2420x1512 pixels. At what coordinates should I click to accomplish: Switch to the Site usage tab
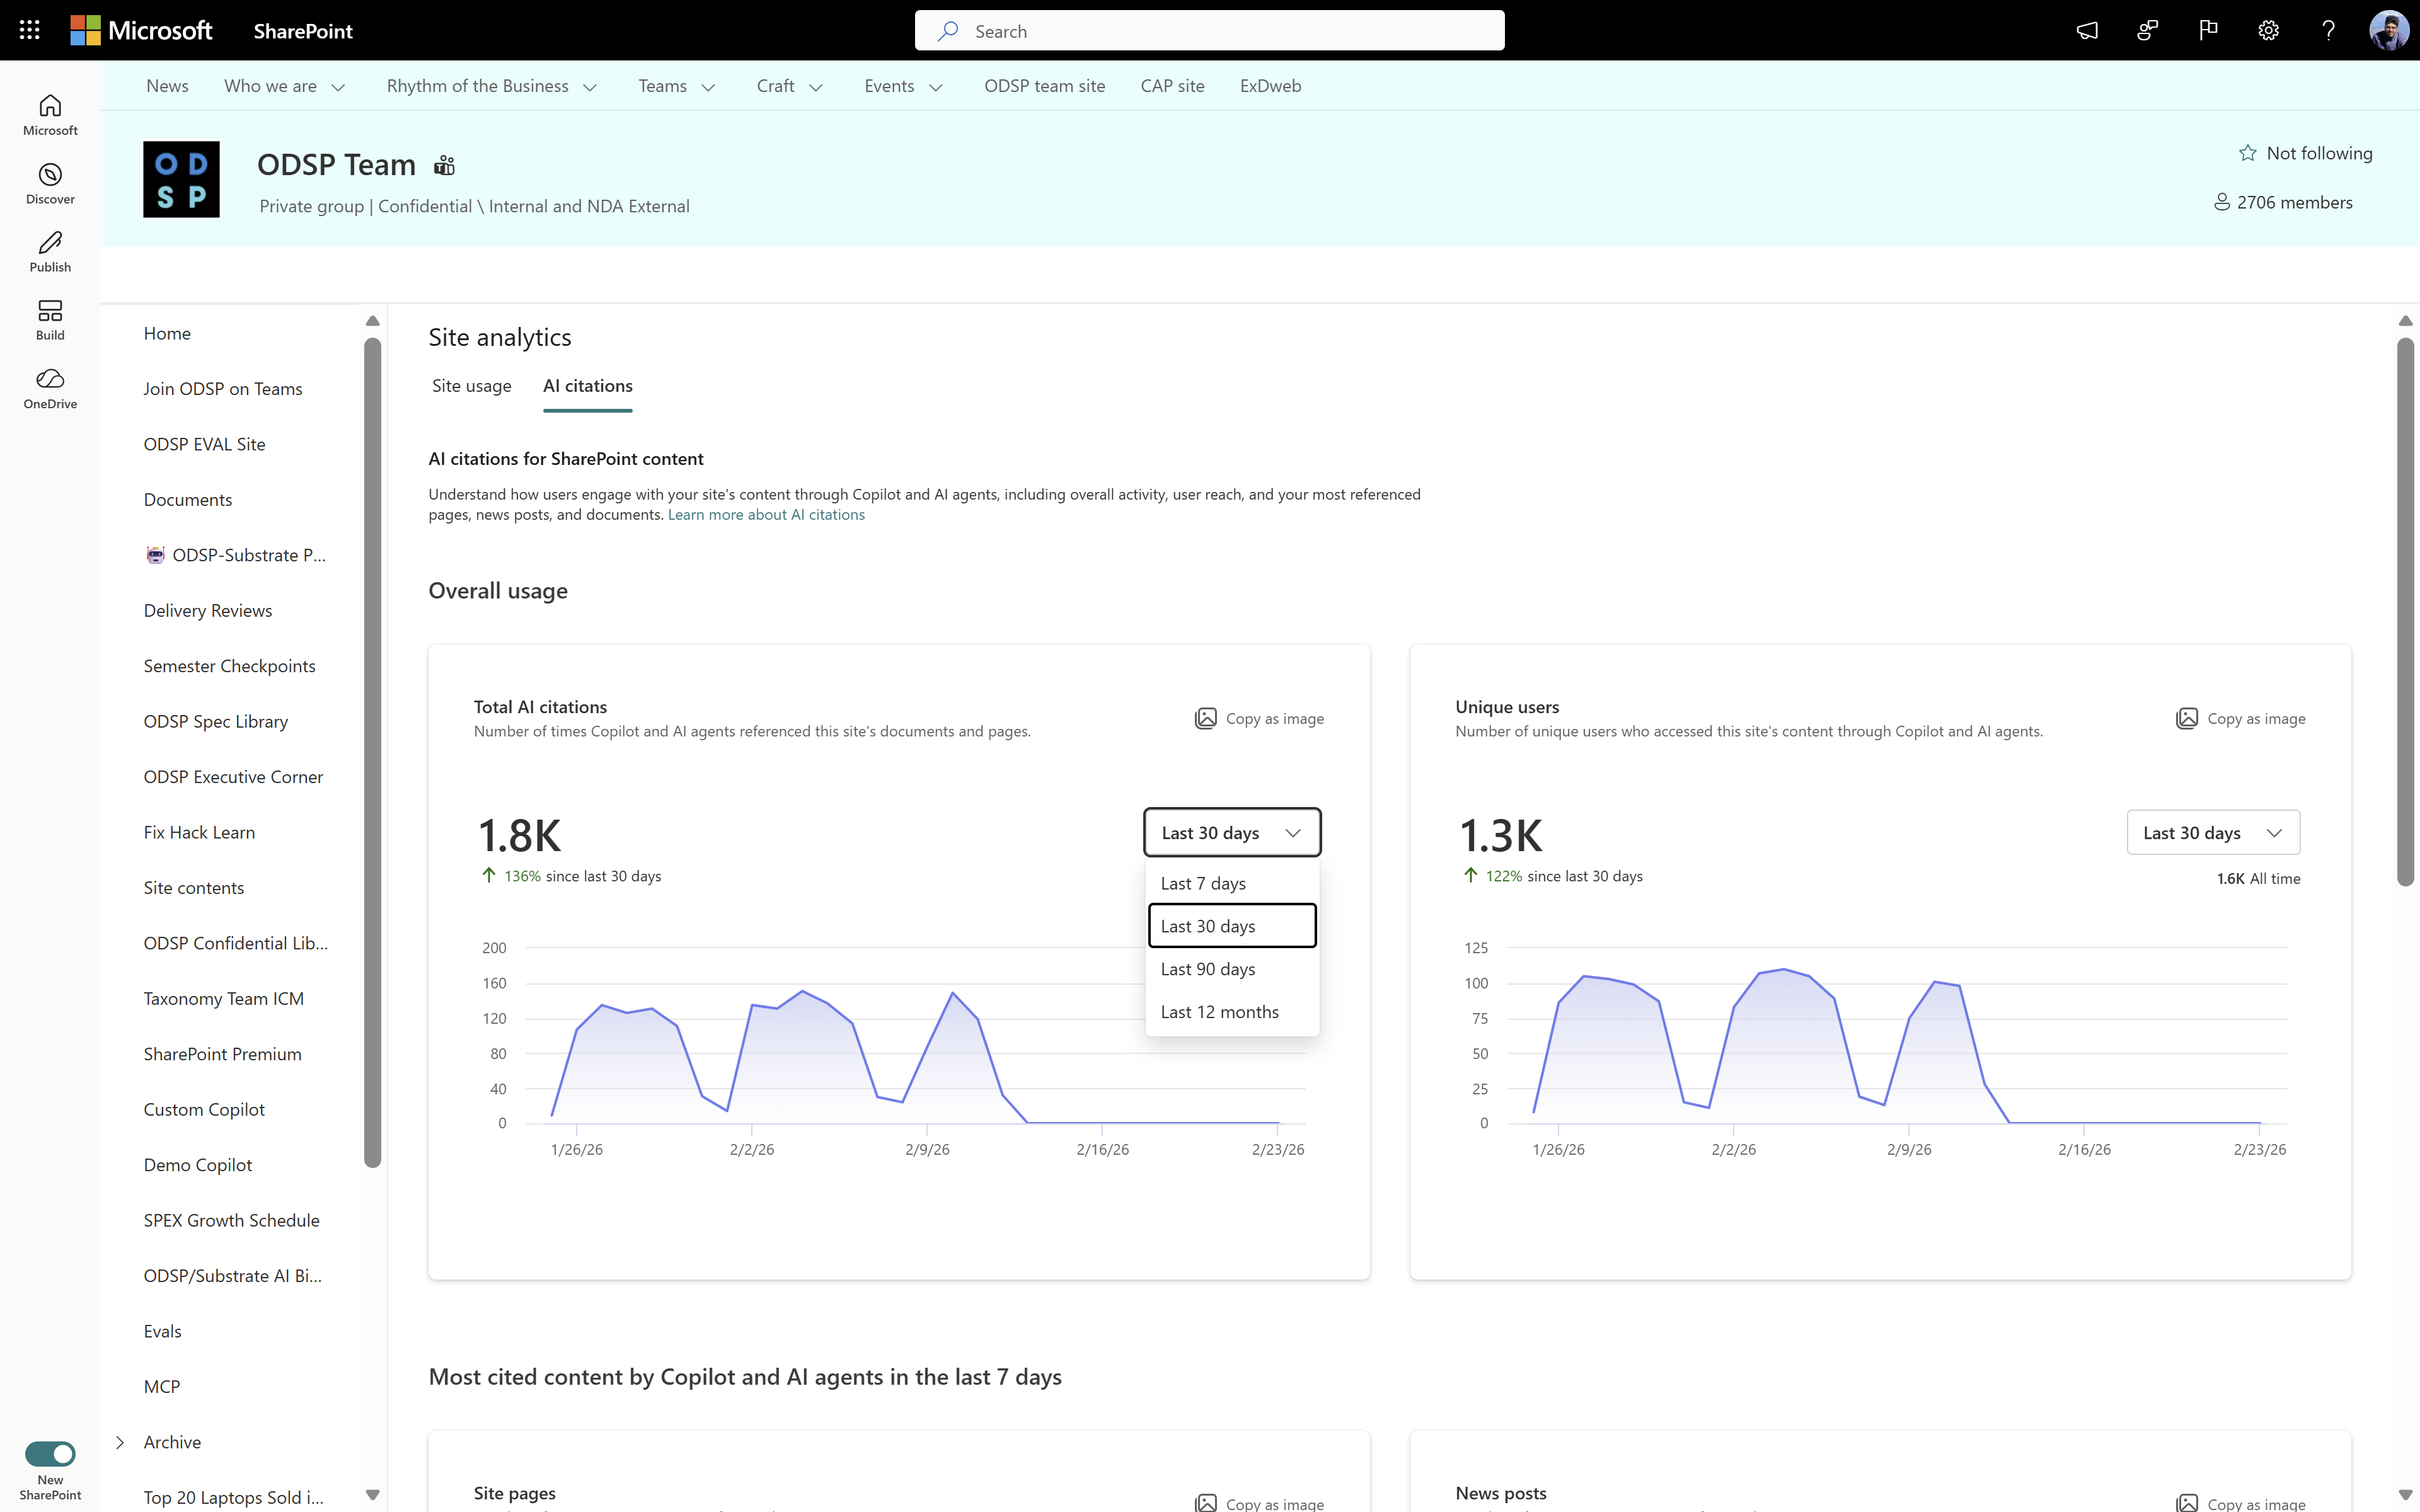click(471, 386)
